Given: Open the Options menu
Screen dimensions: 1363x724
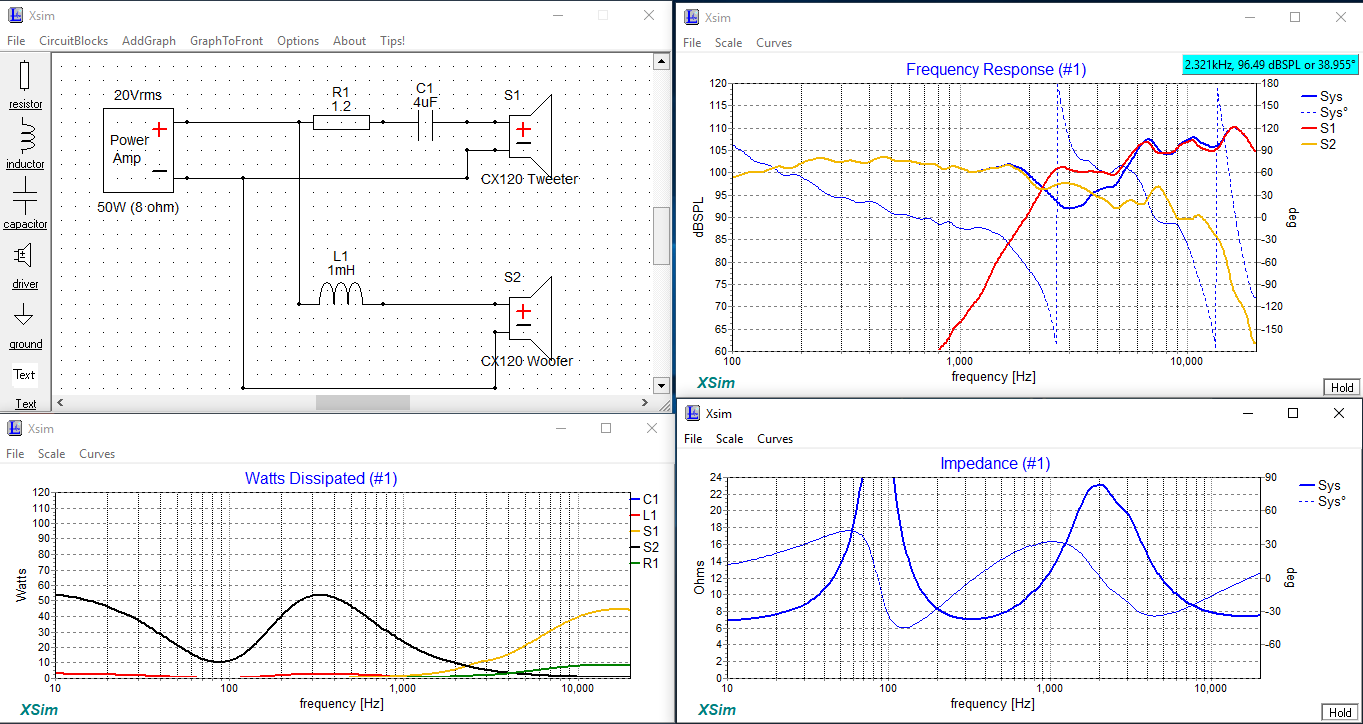Looking at the screenshot, I should coord(297,40).
